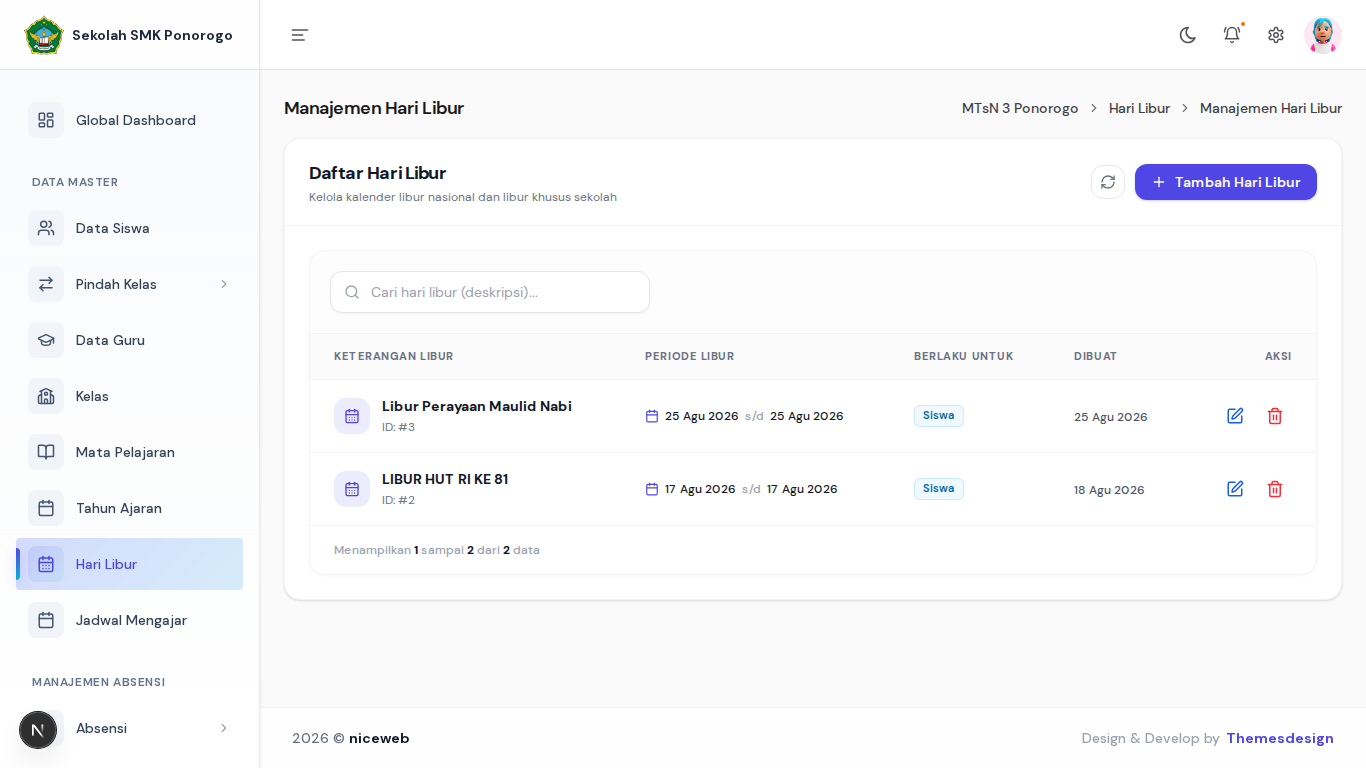Select Hari Libur sidebar item
The image size is (1366, 768).
pos(130,564)
